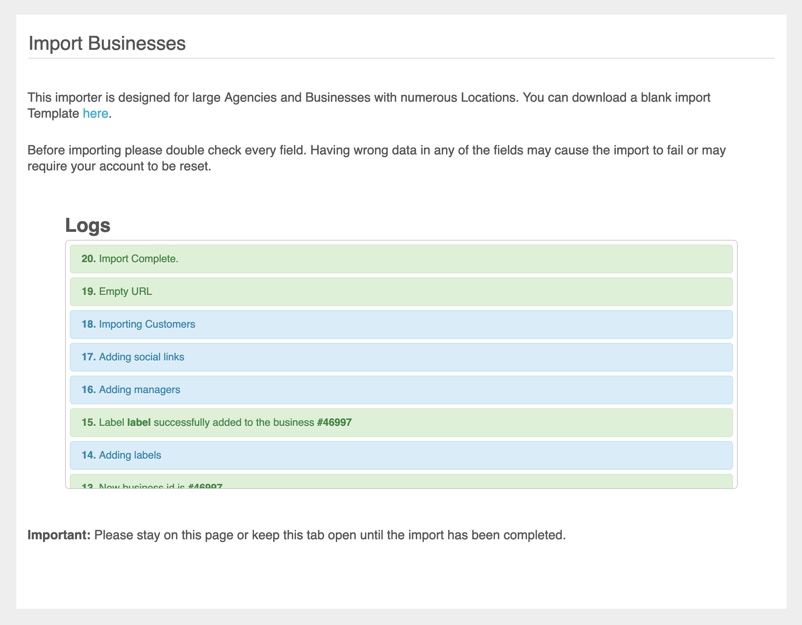This screenshot has height=625, width=802.
Task: Click number badge '19.' in Empty URL row
Action: click(87, 291)
